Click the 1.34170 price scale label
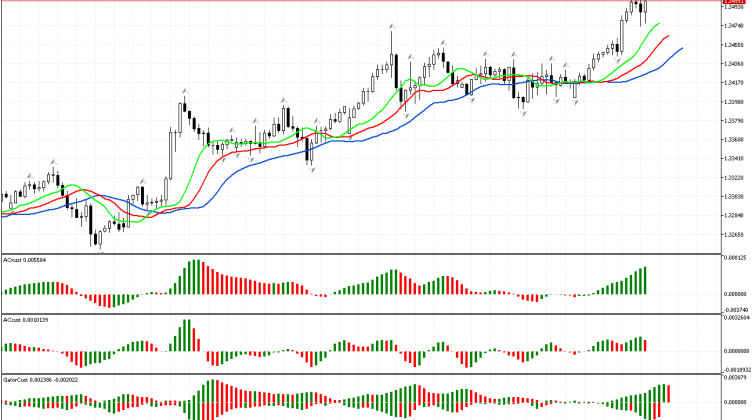 (733, 83)
